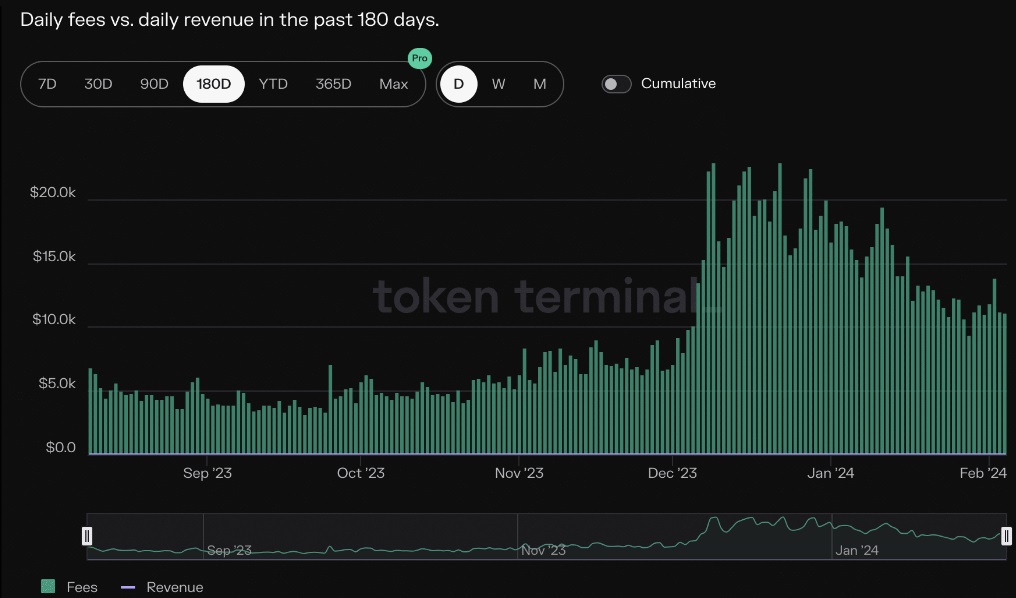Toggle the Fees series legend label
Image resolution: width=1016 pixels, height=598 pixels.
pos(82,587)
